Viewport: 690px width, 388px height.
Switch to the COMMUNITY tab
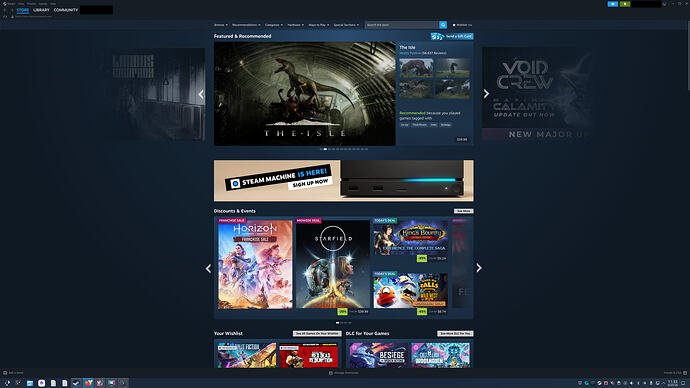pos(66,10)
